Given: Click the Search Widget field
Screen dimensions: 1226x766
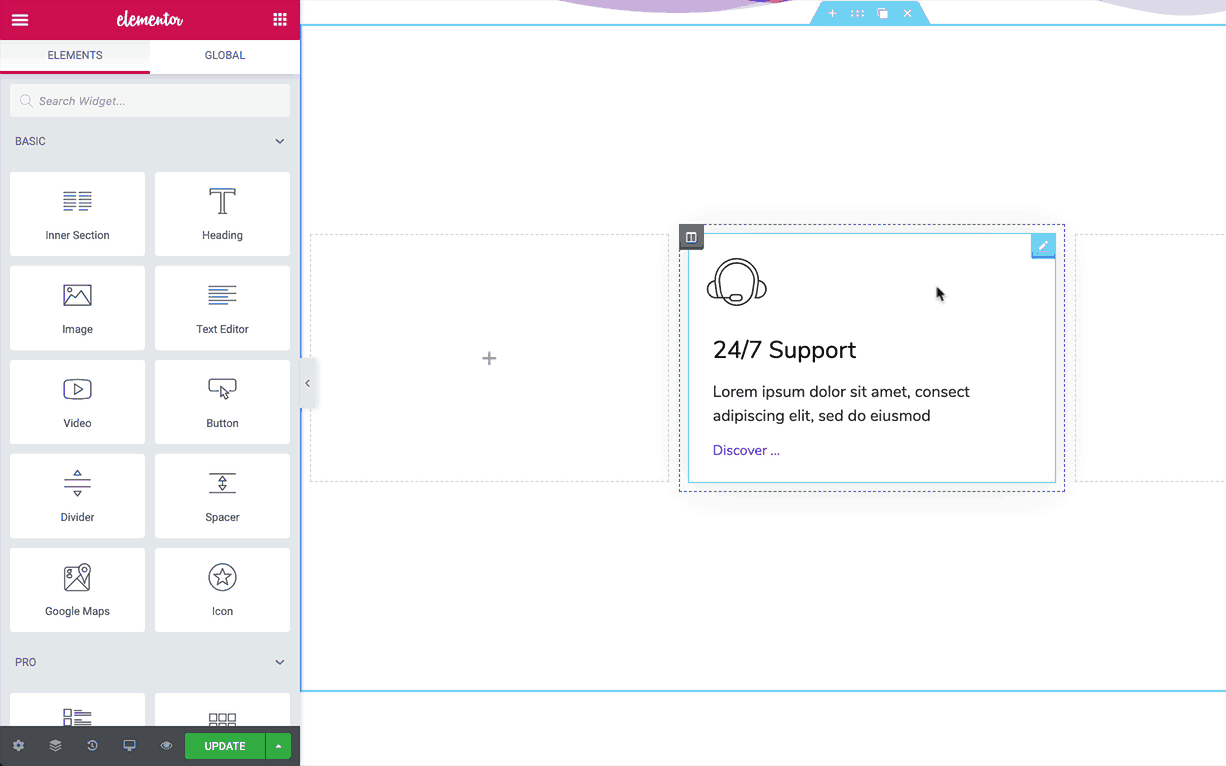Looking at the screenshot, I should [x=150, y=101].
